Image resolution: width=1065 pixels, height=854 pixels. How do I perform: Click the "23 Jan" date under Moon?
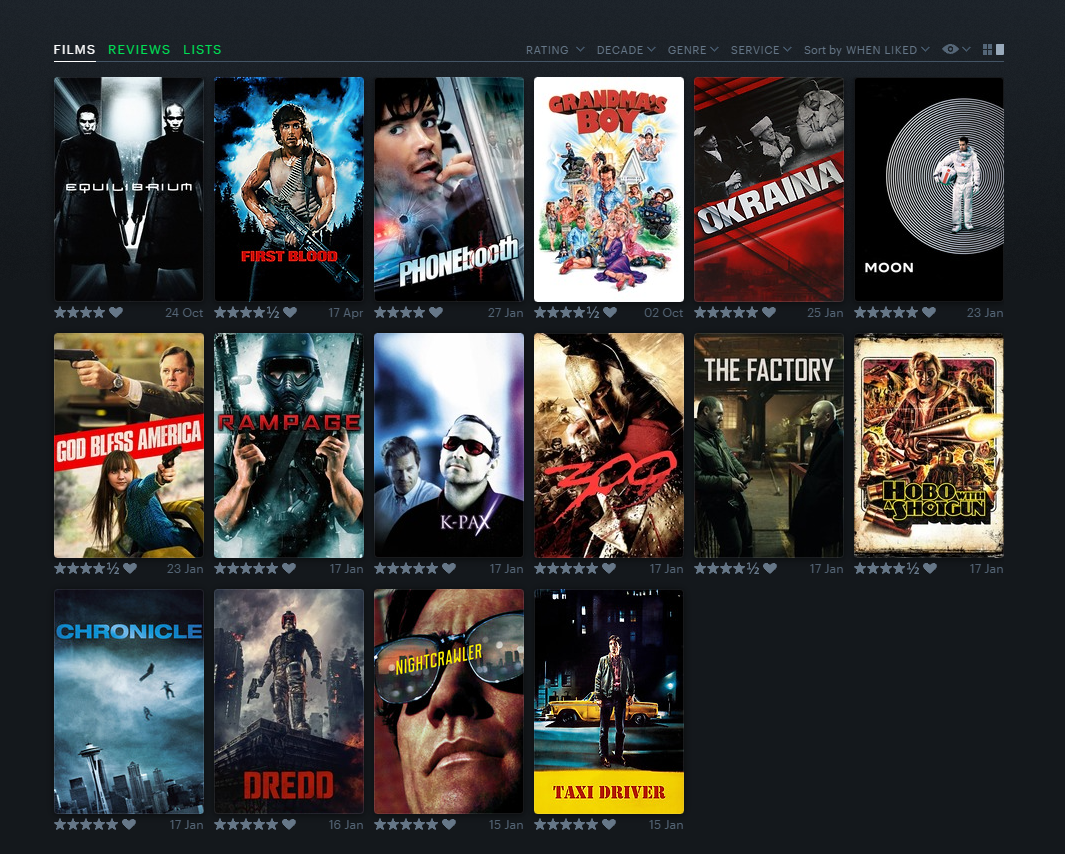click(x=985, y=313)
